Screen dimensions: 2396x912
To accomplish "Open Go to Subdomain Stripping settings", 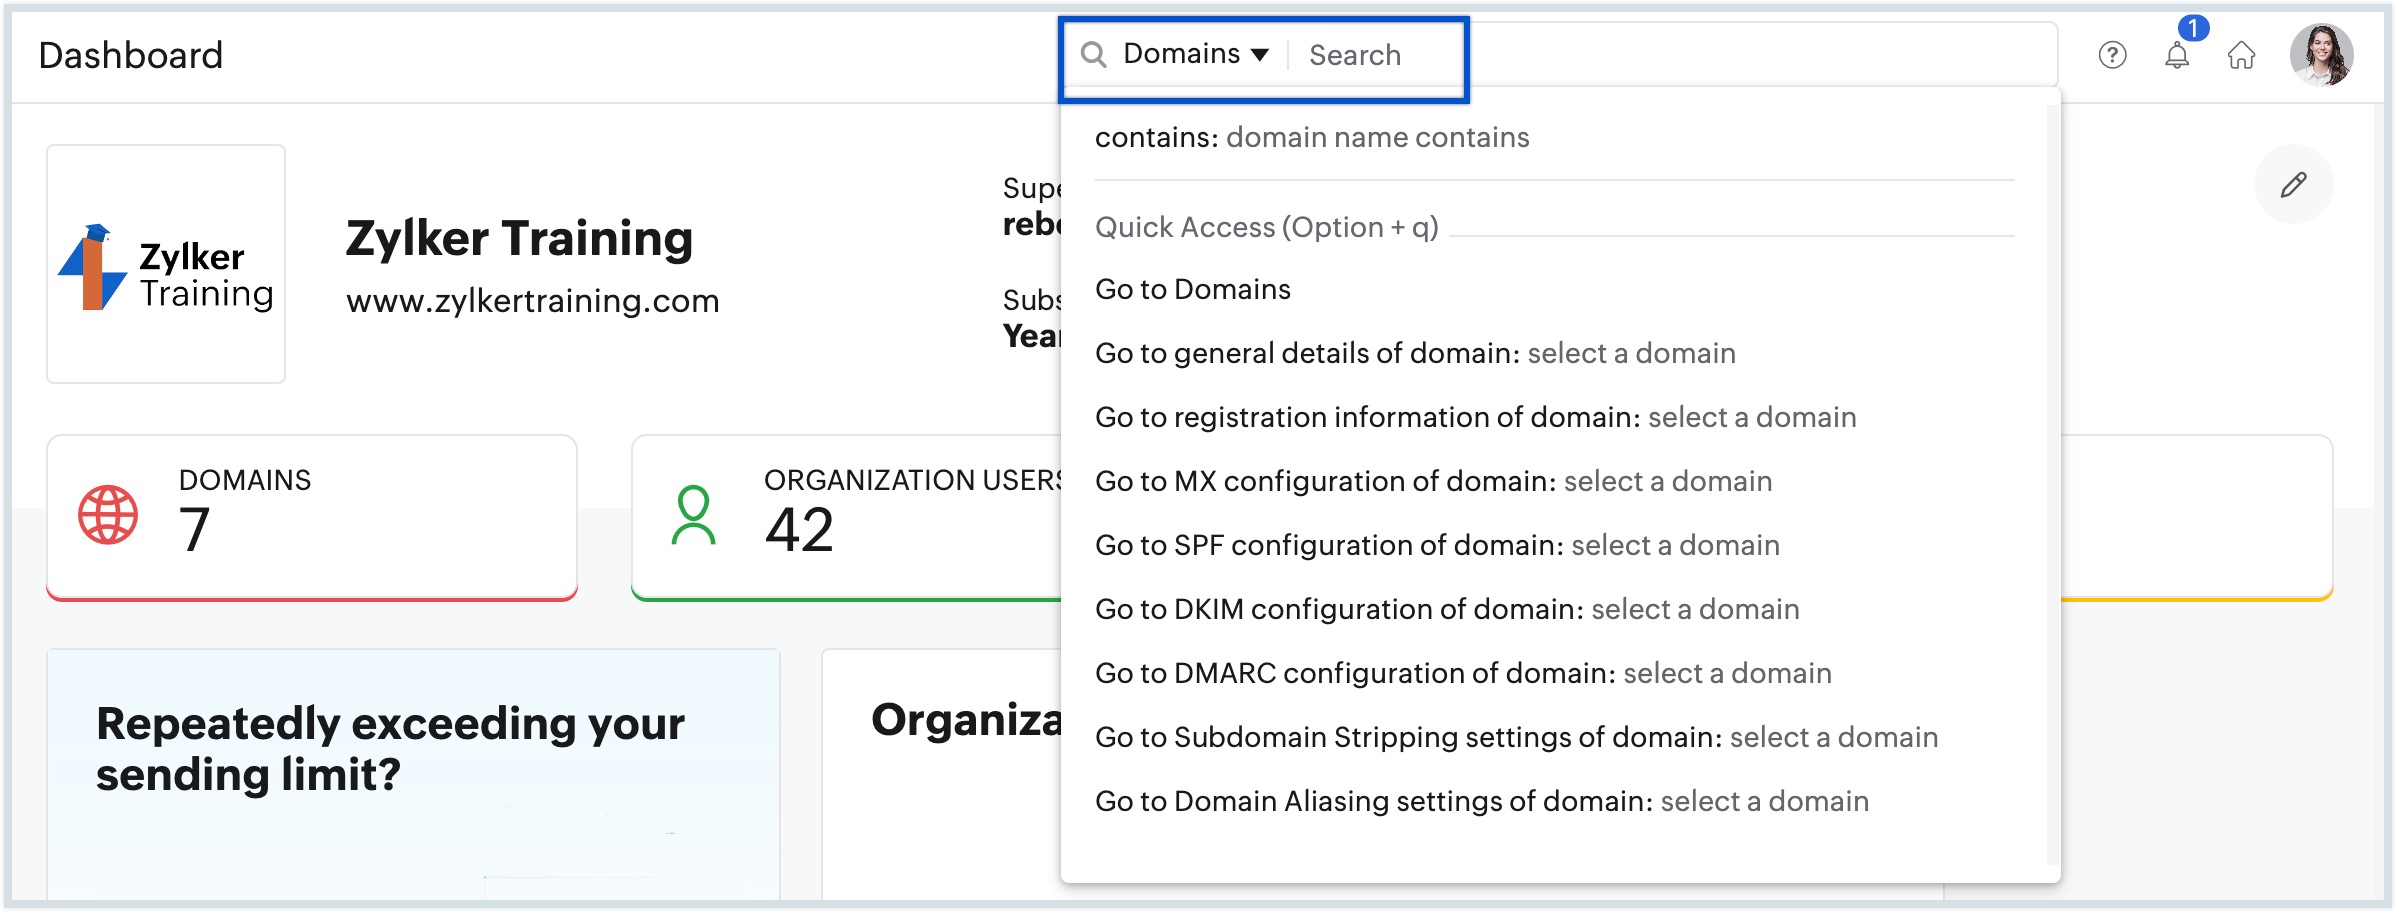I will 1515,737.
